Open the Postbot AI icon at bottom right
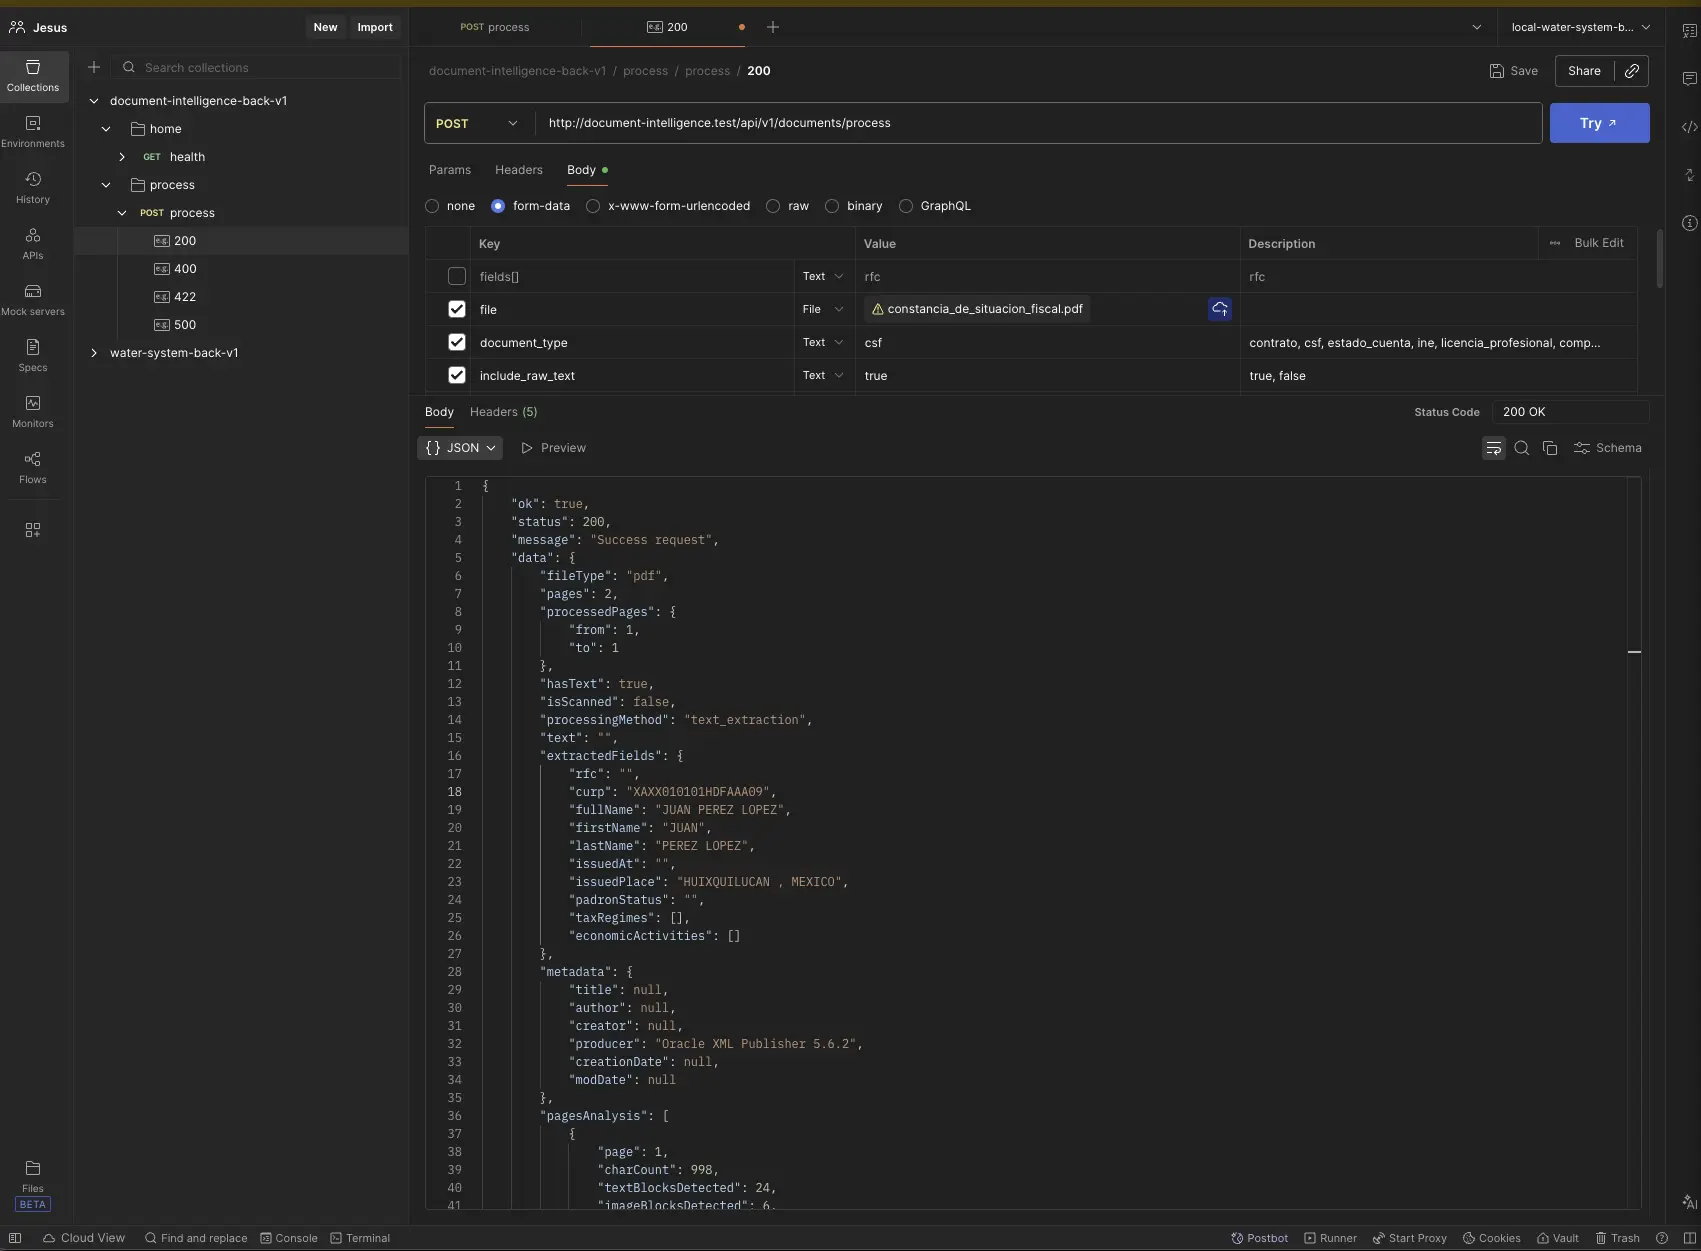 1689,1202
